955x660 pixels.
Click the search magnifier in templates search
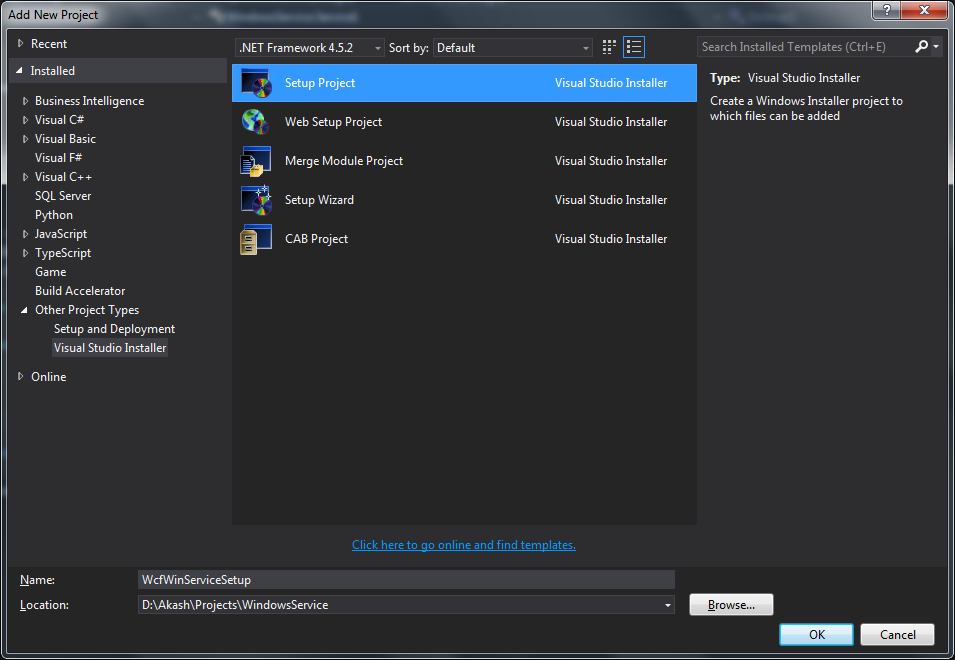pyautogui.click(x=921, y=46)
